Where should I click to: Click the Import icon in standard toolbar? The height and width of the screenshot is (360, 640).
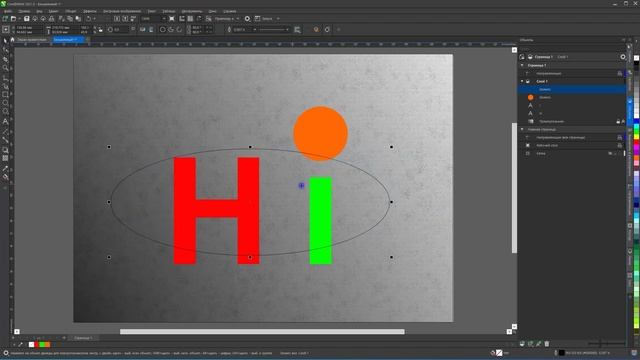(117, 19)
